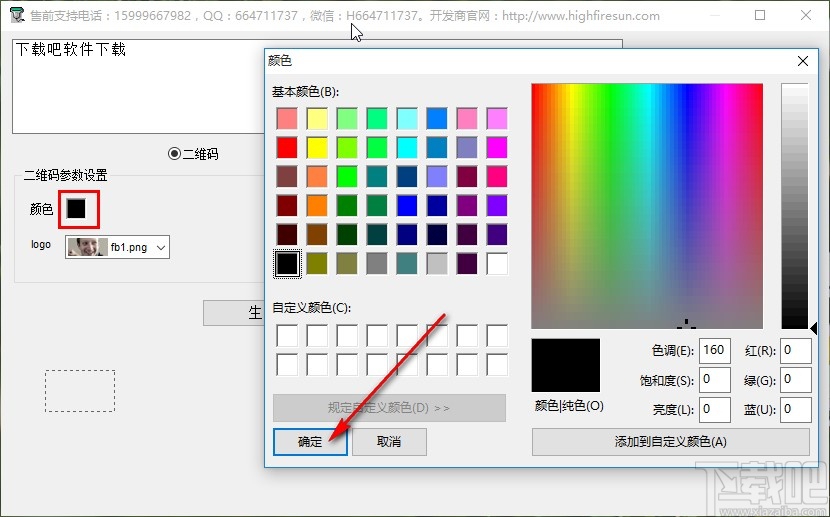Click the 色调(E) hue input field

pyautogui.click(x=715, y=351)
